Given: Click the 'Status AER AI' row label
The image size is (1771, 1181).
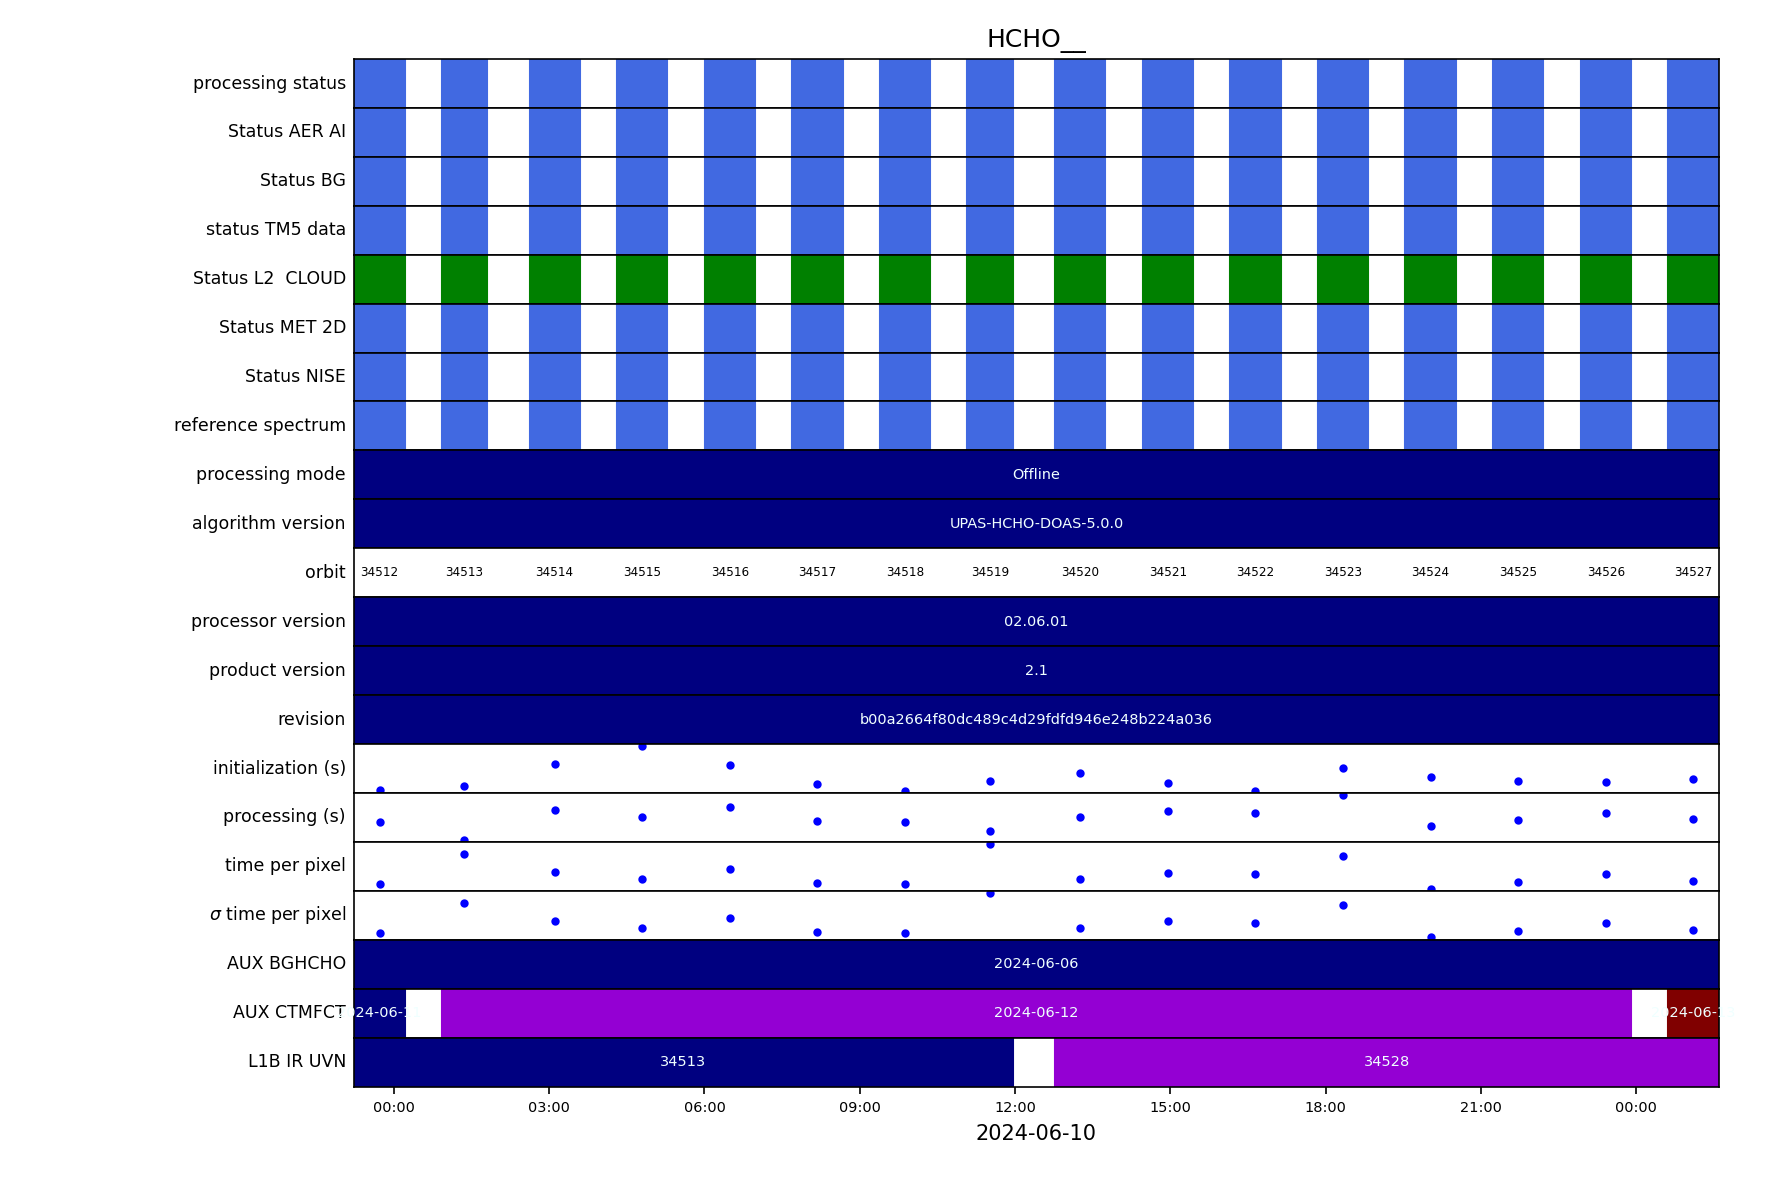Looking at the screenshot, I should click(286, 132).
